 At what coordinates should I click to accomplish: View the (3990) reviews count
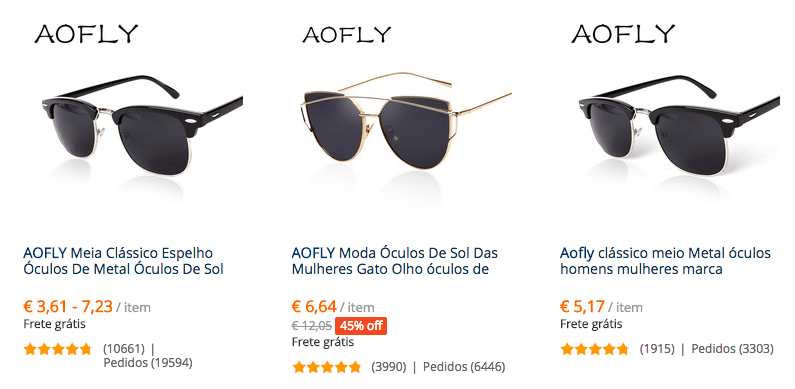pos(389,367)
